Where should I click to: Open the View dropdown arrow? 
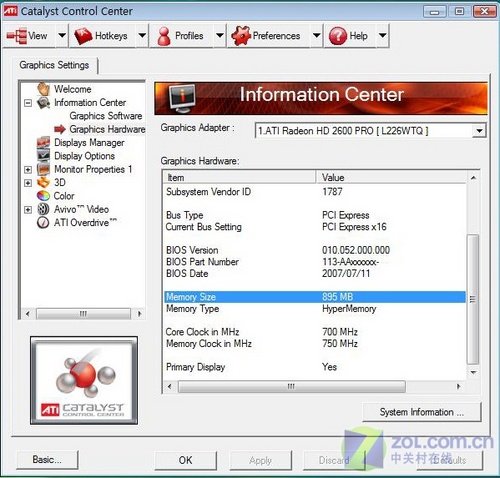62,35
